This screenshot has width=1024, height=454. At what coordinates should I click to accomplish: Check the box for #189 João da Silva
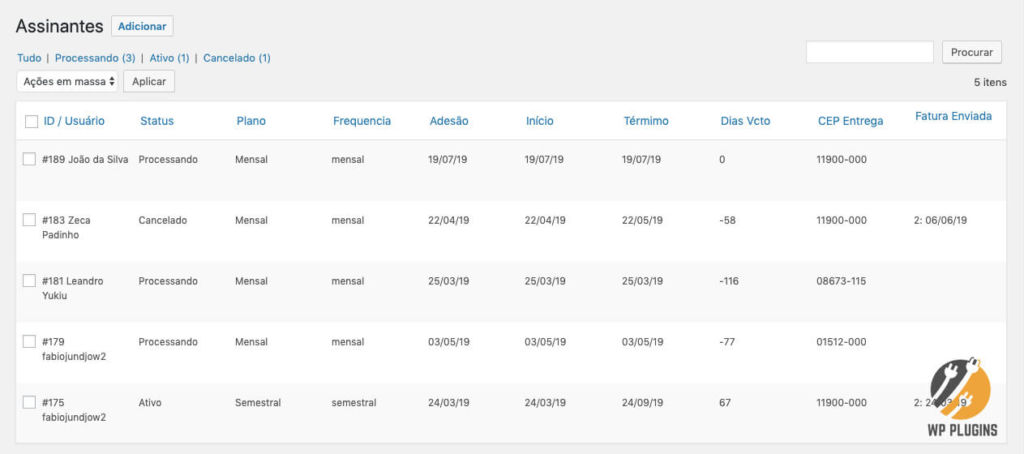[29, 159]
